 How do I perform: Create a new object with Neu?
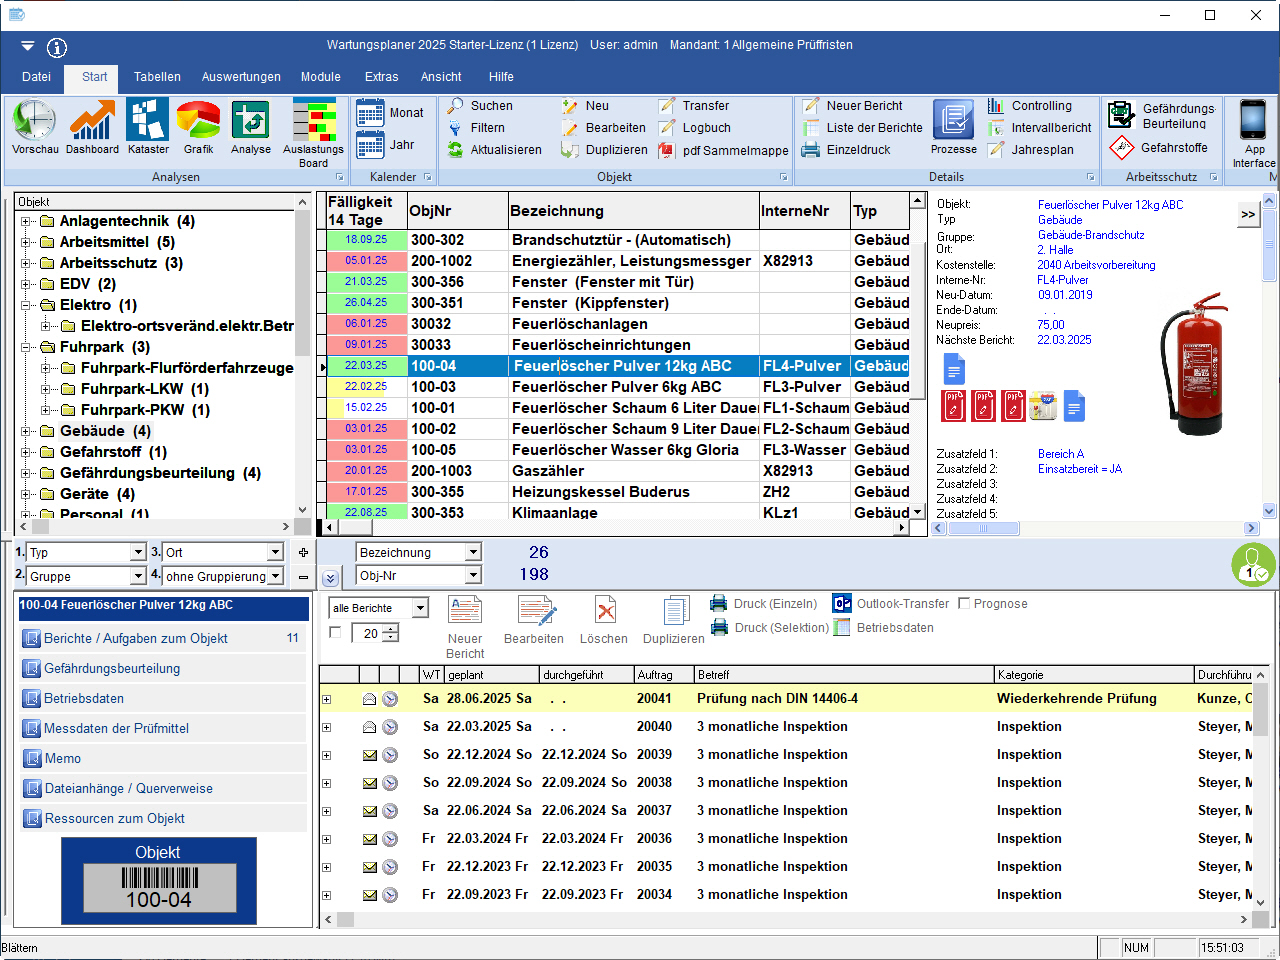coord(585,106)
